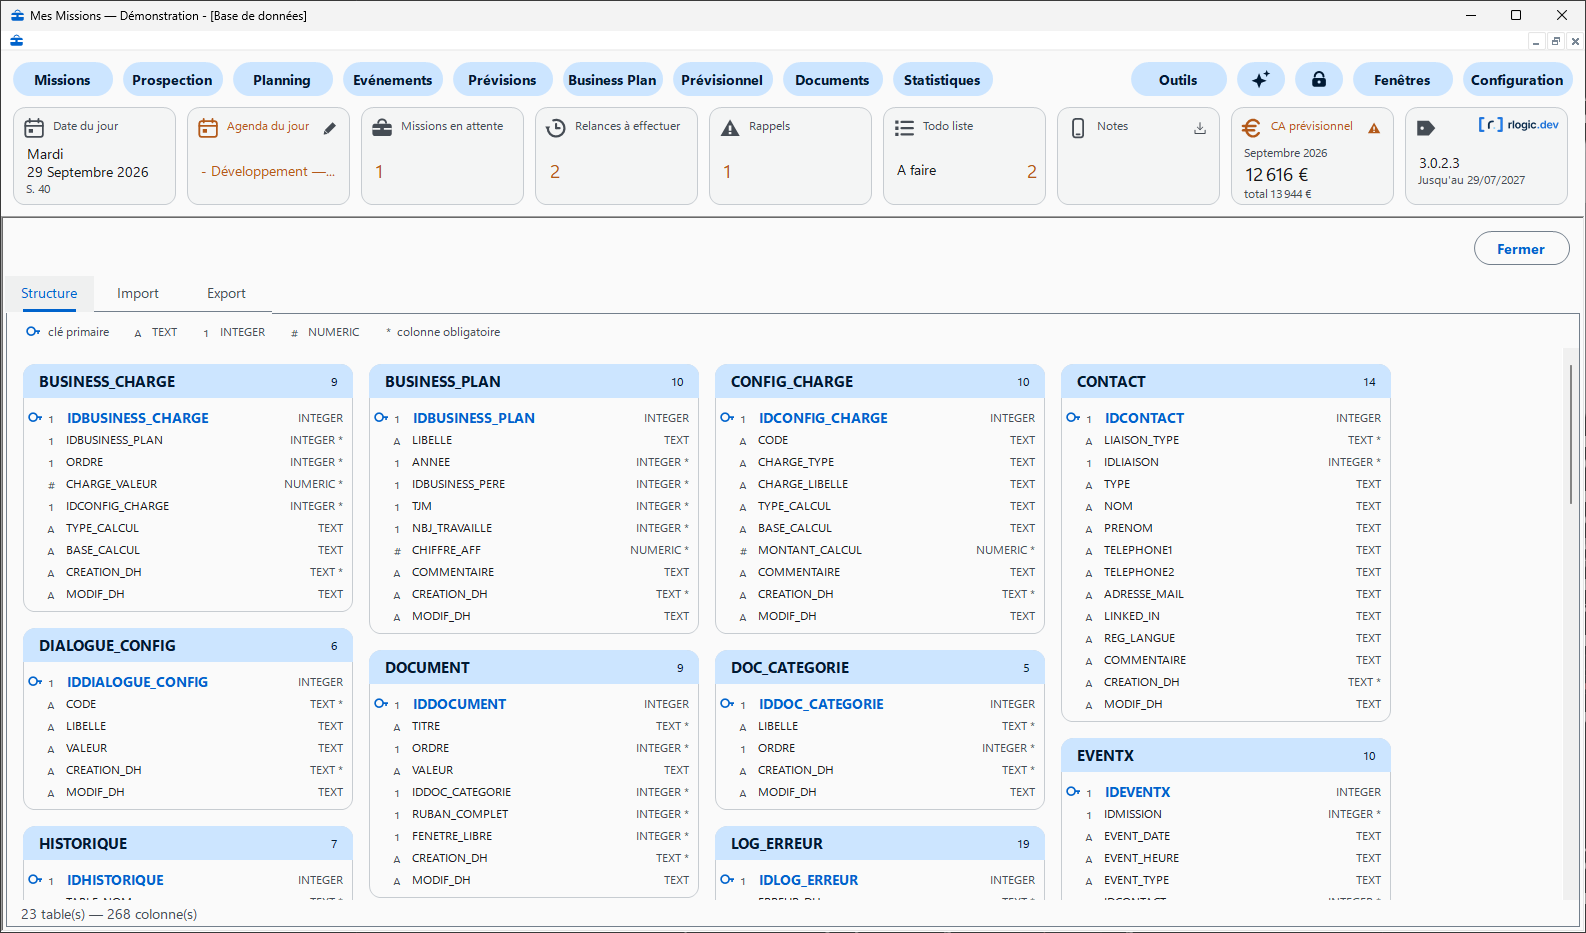1586x933 pixels.
Task: Click the rlogic.dev logo
Action: click(1518, 125)
